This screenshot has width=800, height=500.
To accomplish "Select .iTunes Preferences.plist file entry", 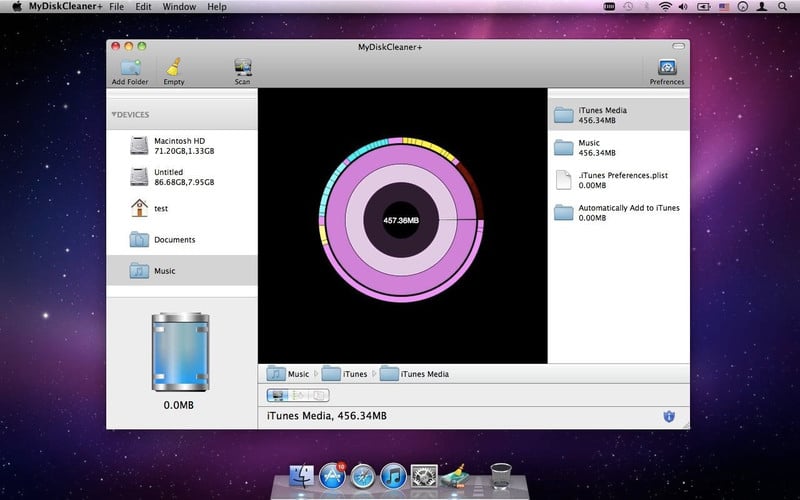I will click(618, 180).
